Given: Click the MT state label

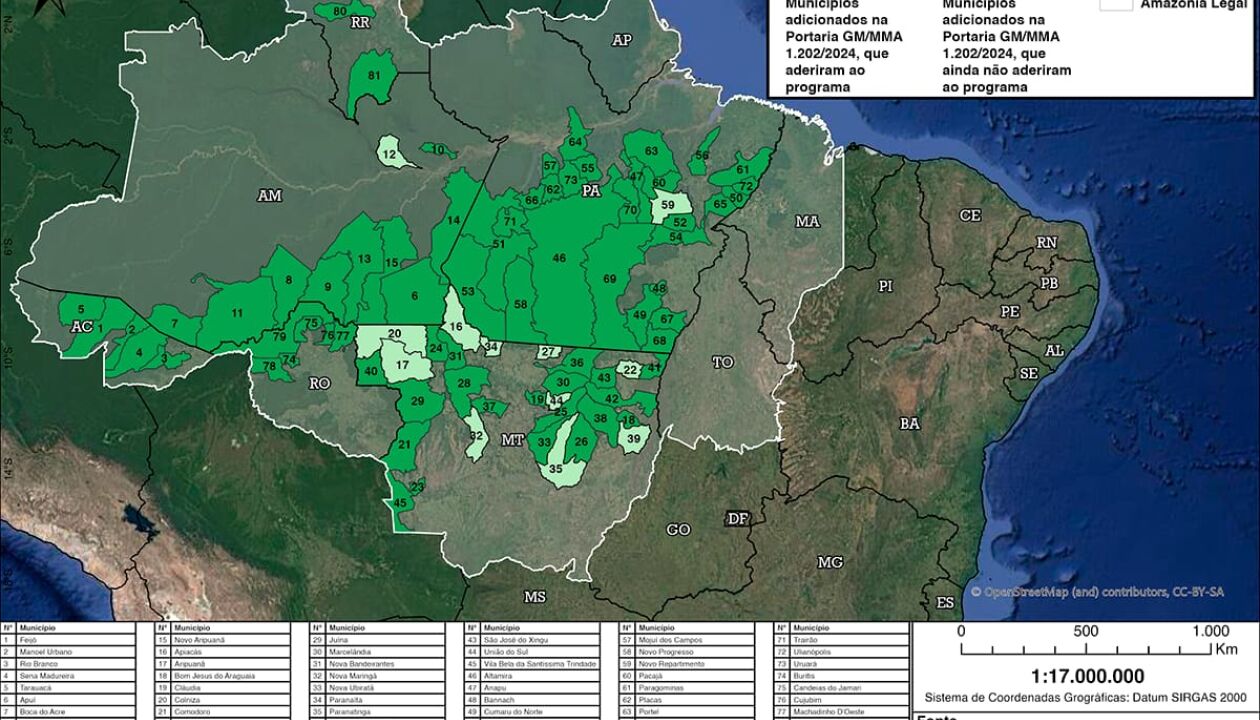Looking at the screenshot, I should [512, 439].
